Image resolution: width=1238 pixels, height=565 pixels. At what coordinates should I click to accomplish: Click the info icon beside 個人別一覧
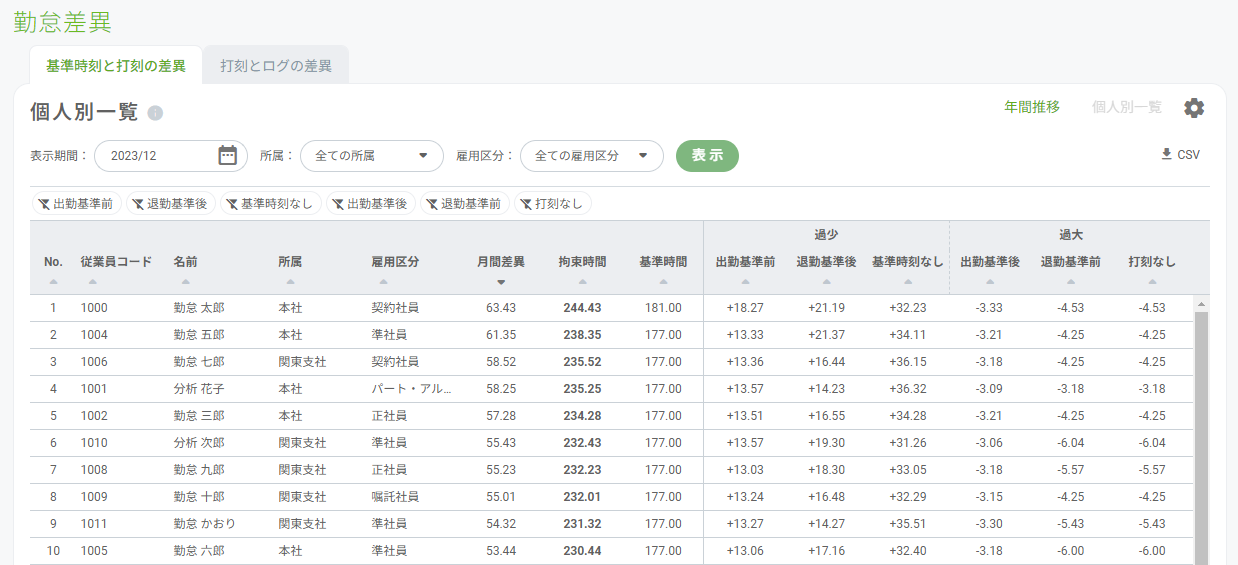tap(155, 113)
